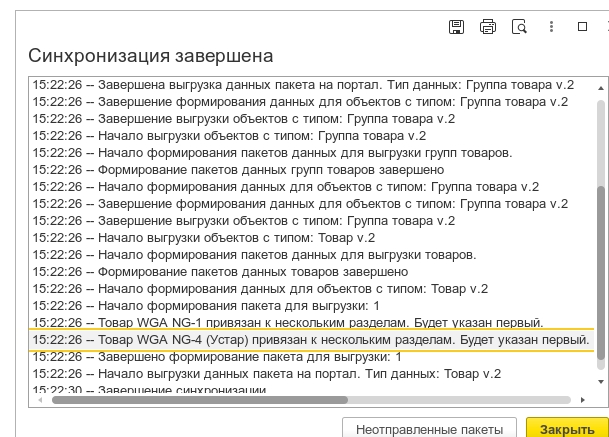The width and height of the screenshot is (609, 437).
Task: Click the printer icon to print log
Action: click(488, 27)
